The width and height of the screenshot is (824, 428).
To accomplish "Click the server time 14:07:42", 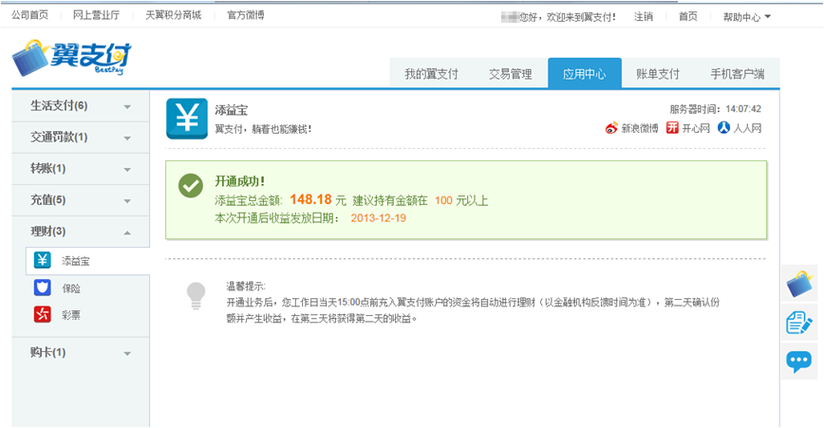I will [743, 109].
